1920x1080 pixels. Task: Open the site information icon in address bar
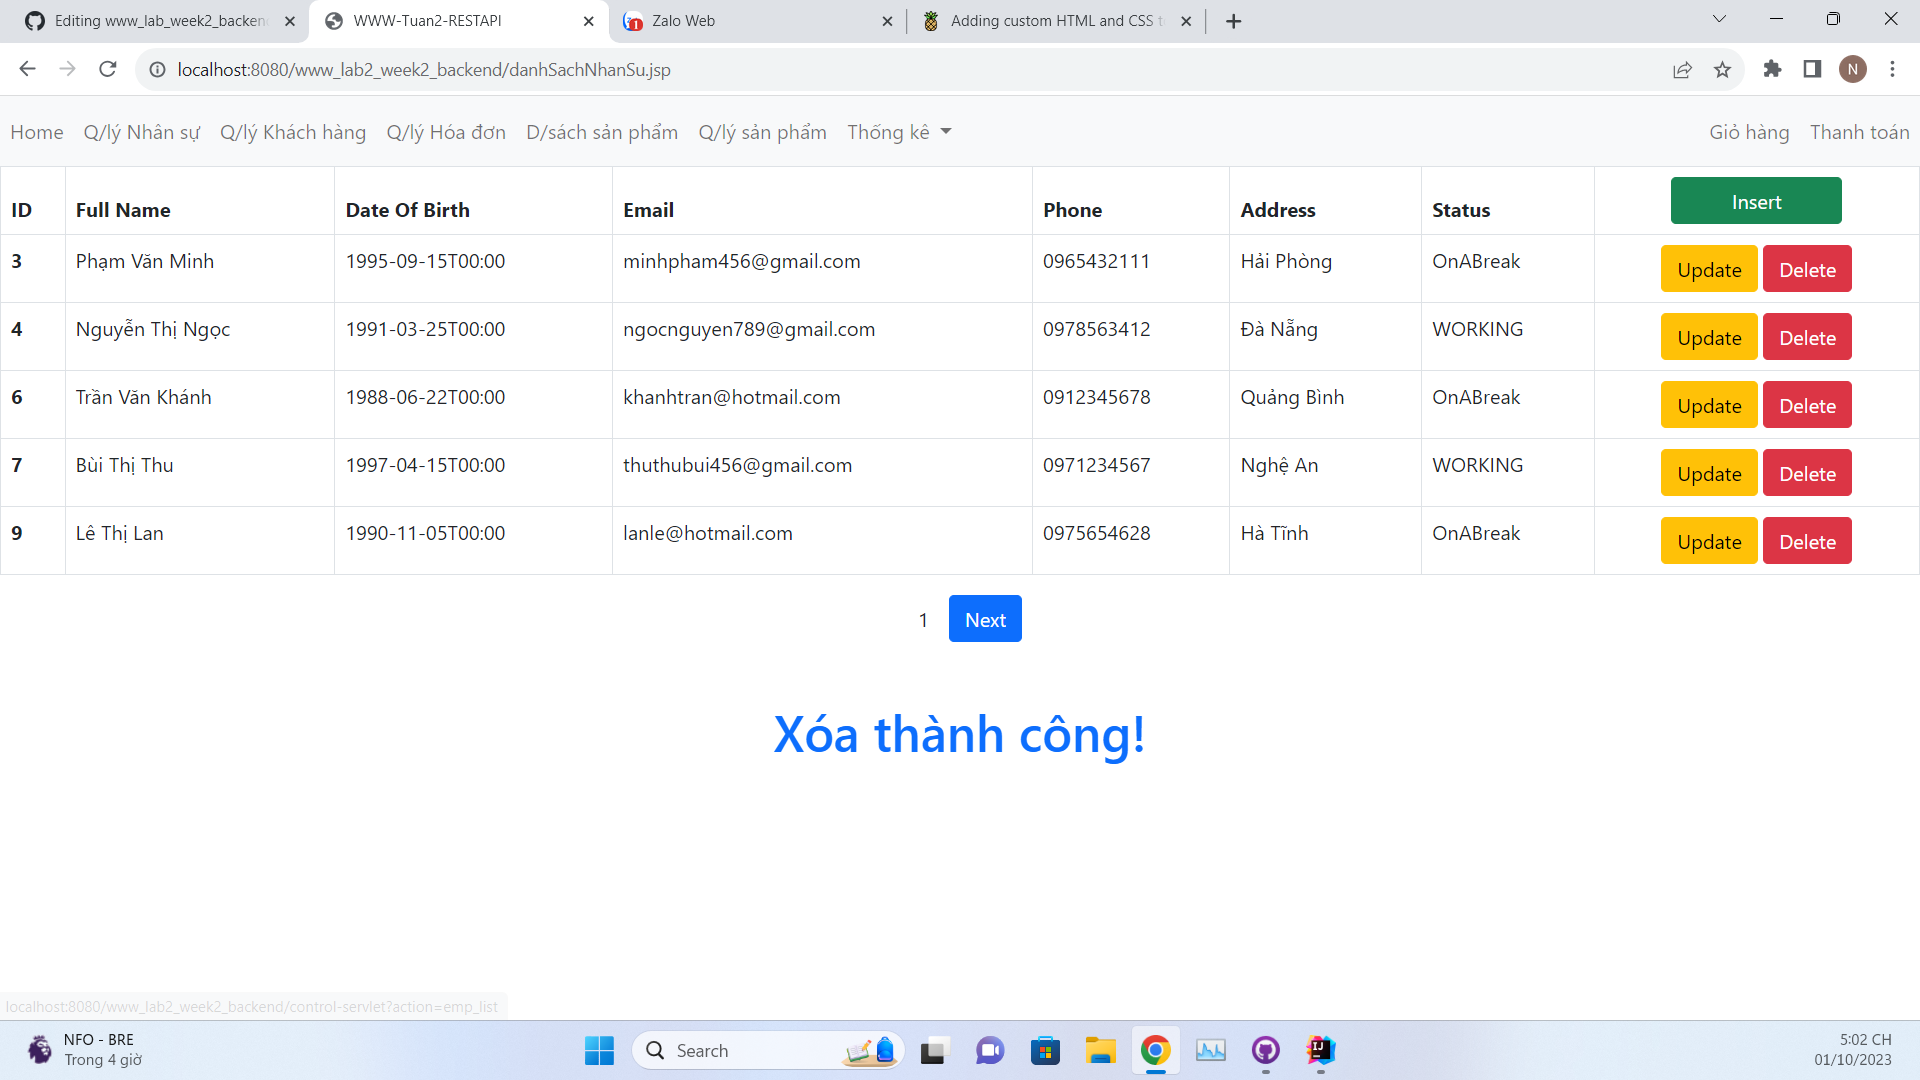point(157,69)
